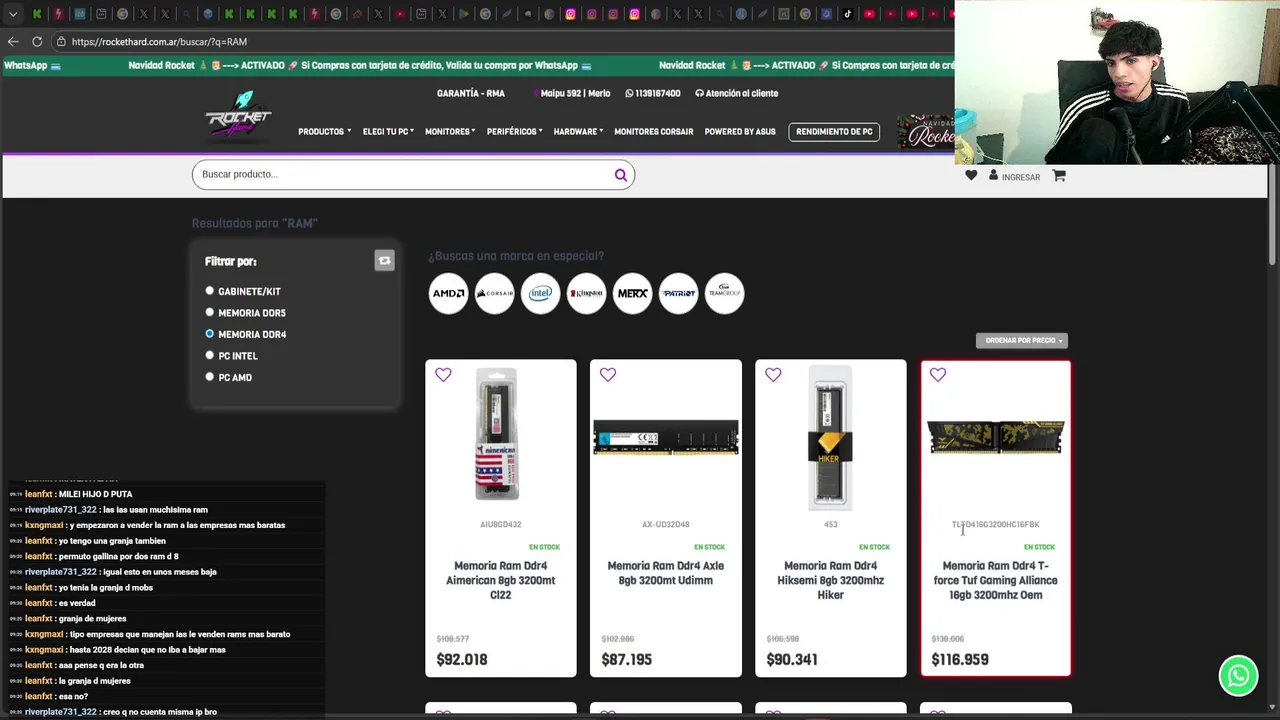
Task: Expand the PERIFÉRICOS dropdown menu
Action: coord(515,132)
